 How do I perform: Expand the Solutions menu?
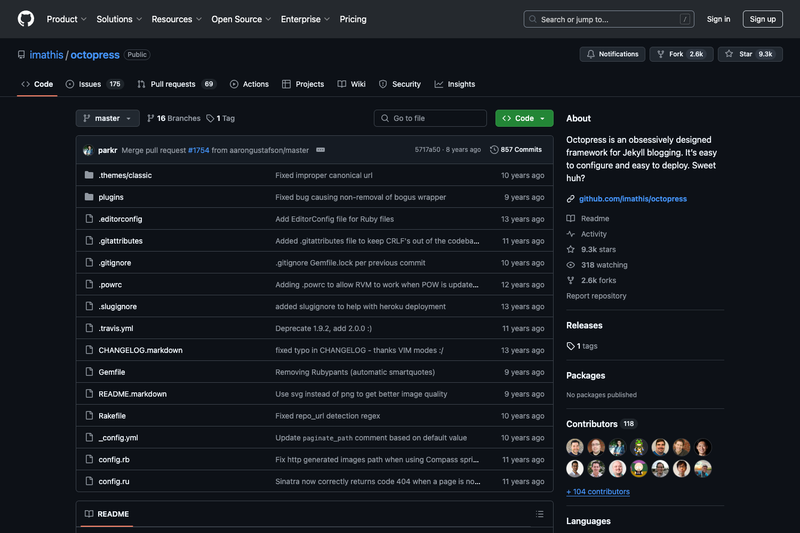point(119,19)
